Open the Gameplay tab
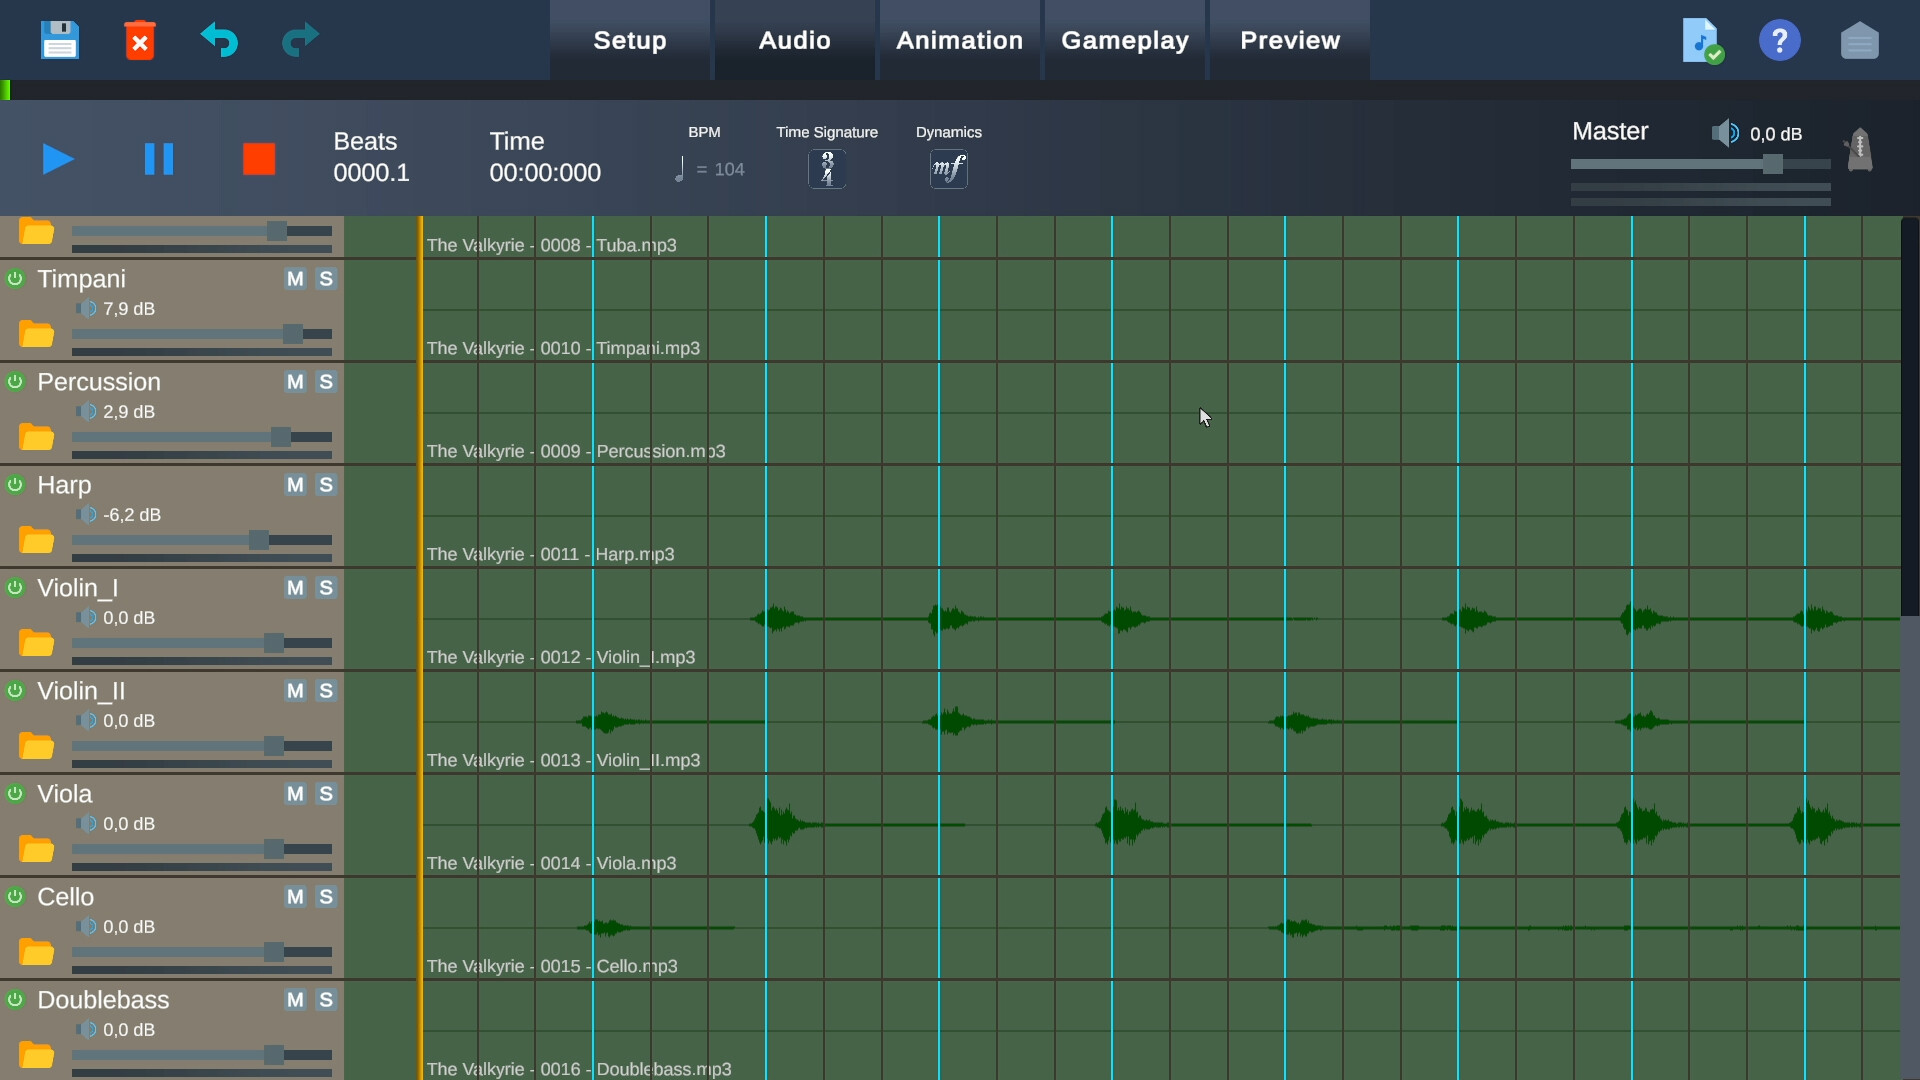The image size is (1920, 1080). pyautogui.click(x=1125, y=40)
